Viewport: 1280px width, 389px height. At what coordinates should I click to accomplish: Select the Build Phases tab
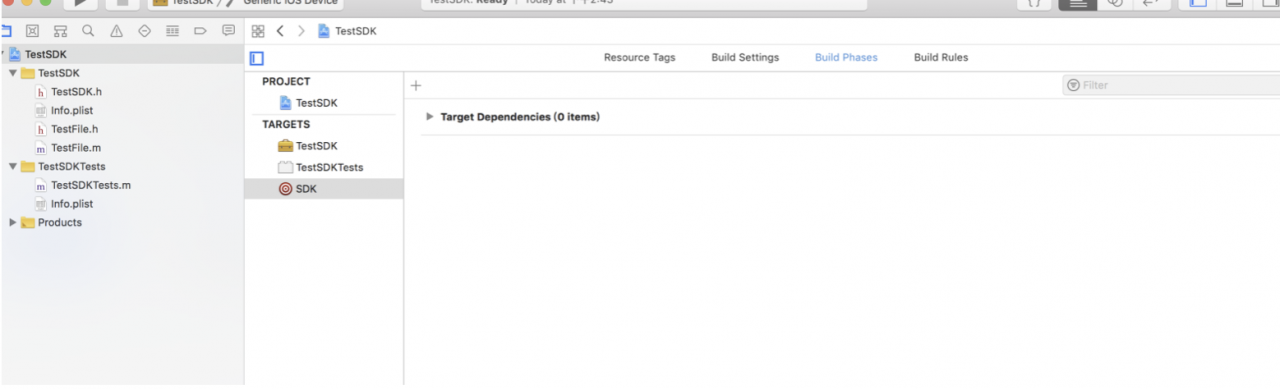(846, 58)
